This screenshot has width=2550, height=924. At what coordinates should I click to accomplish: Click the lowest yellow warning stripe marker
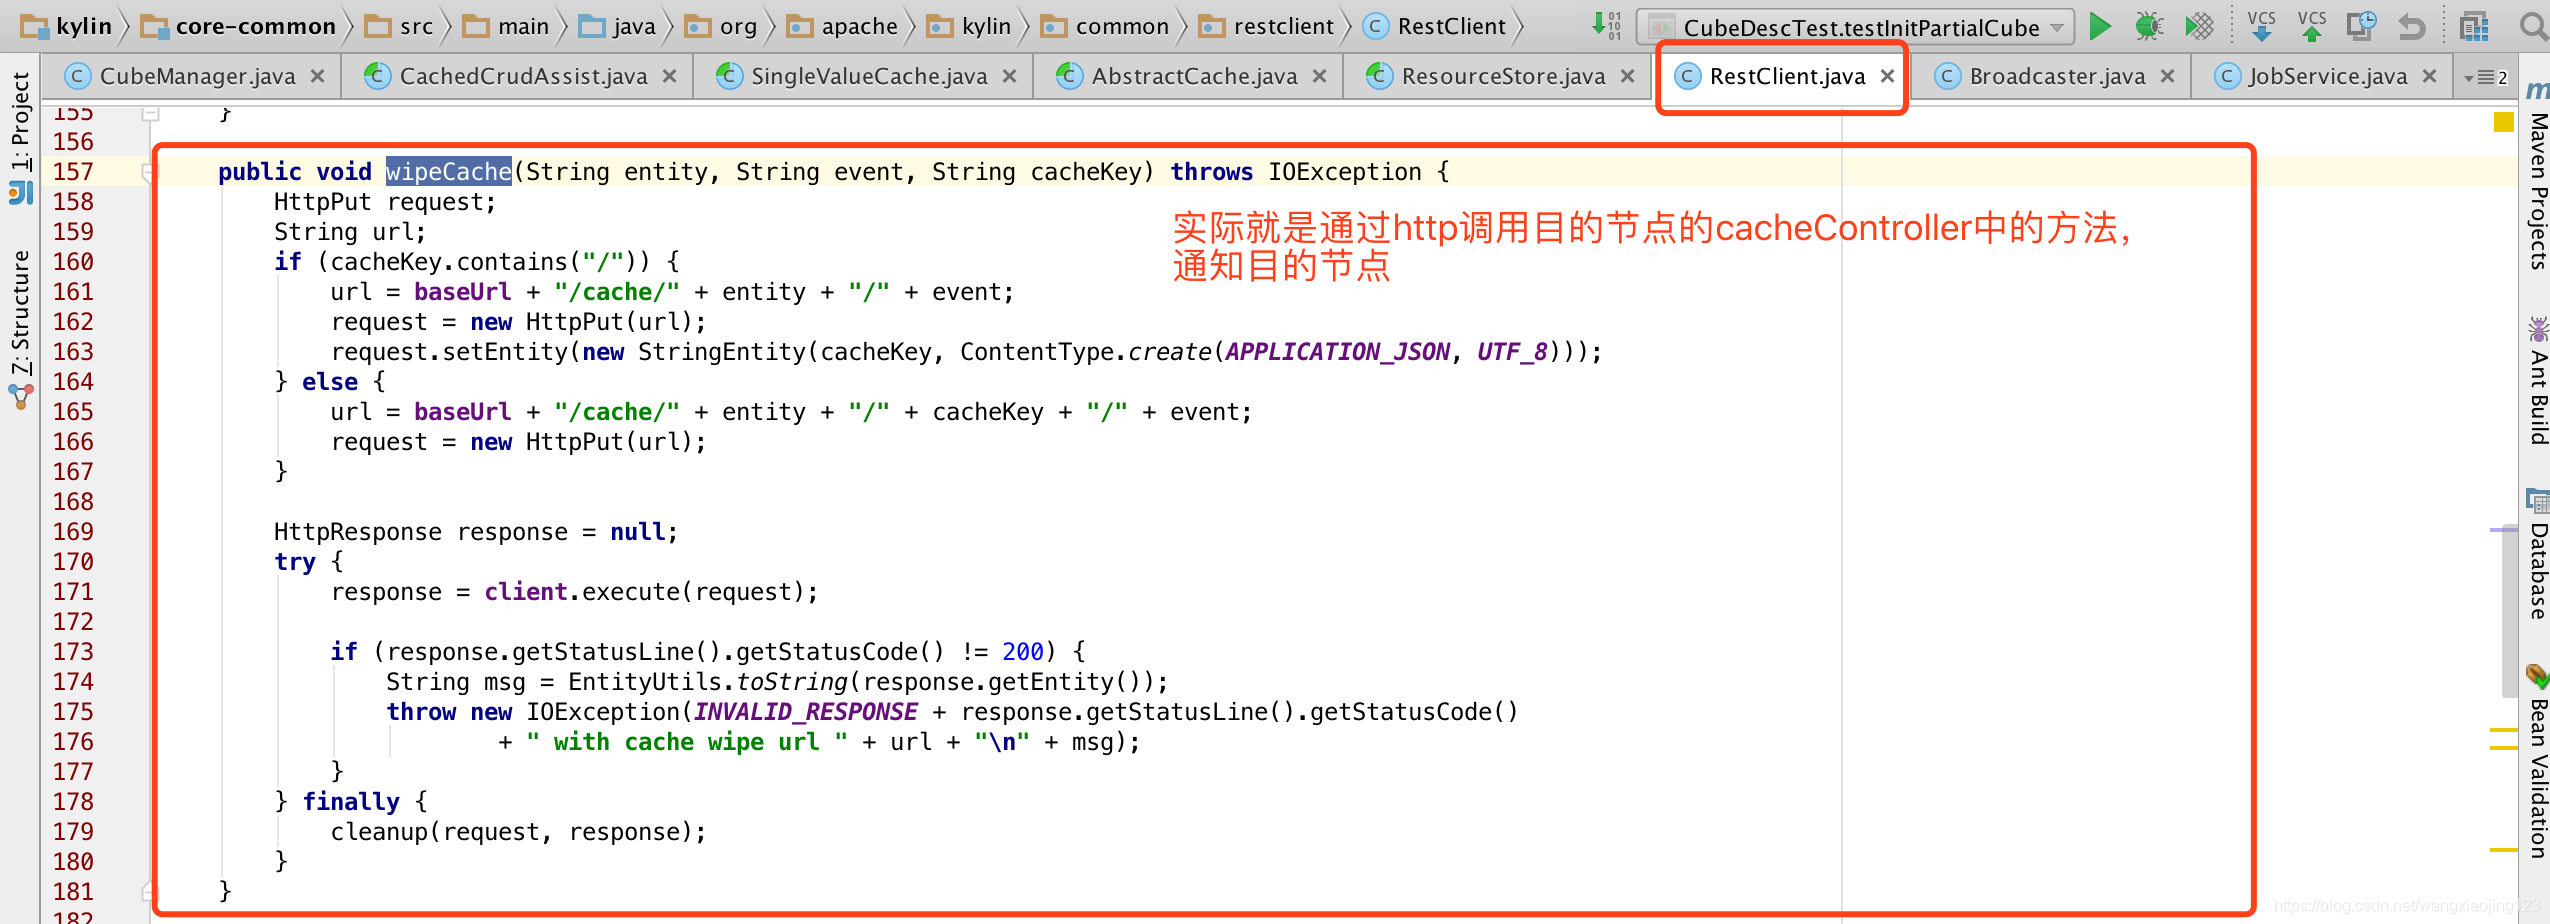[x=2503, y=850]
